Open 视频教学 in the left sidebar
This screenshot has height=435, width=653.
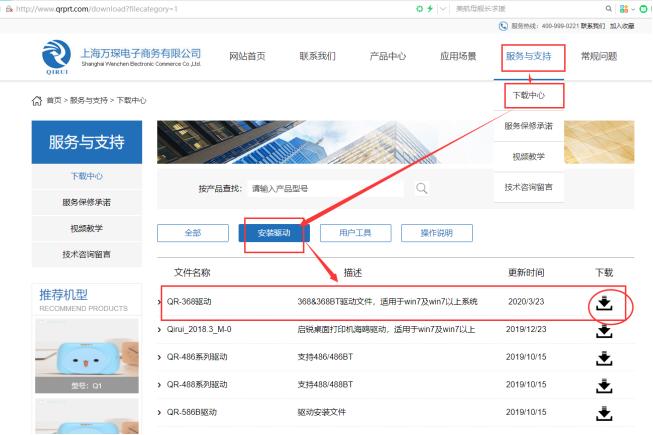87,228
